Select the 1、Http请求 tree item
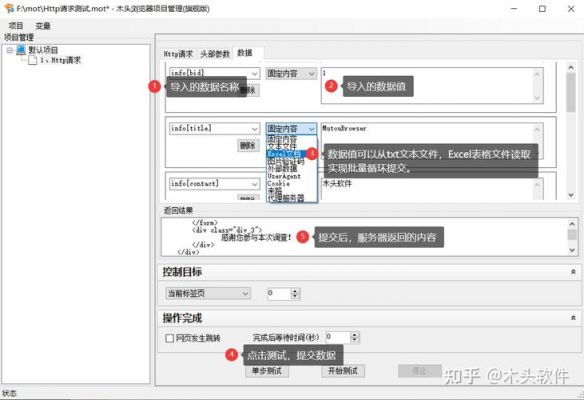 point(60,60)
